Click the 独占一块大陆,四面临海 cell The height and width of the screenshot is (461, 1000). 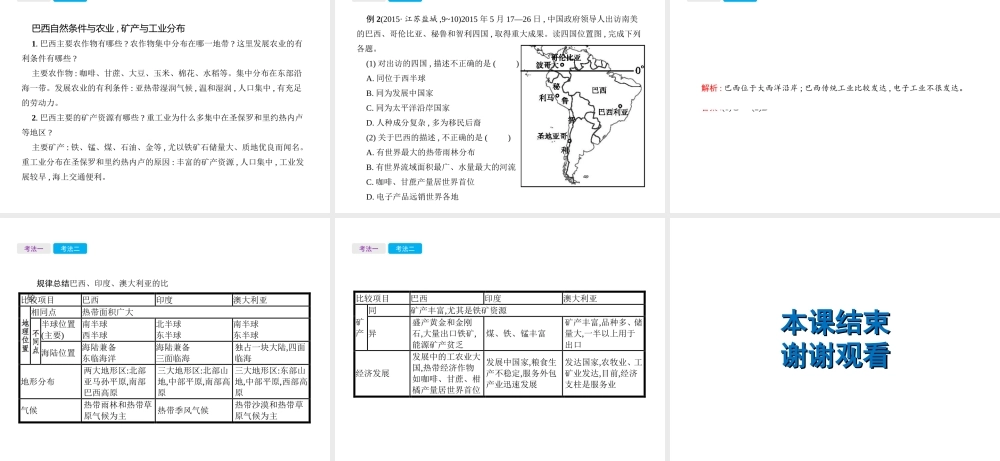(270, 353)
